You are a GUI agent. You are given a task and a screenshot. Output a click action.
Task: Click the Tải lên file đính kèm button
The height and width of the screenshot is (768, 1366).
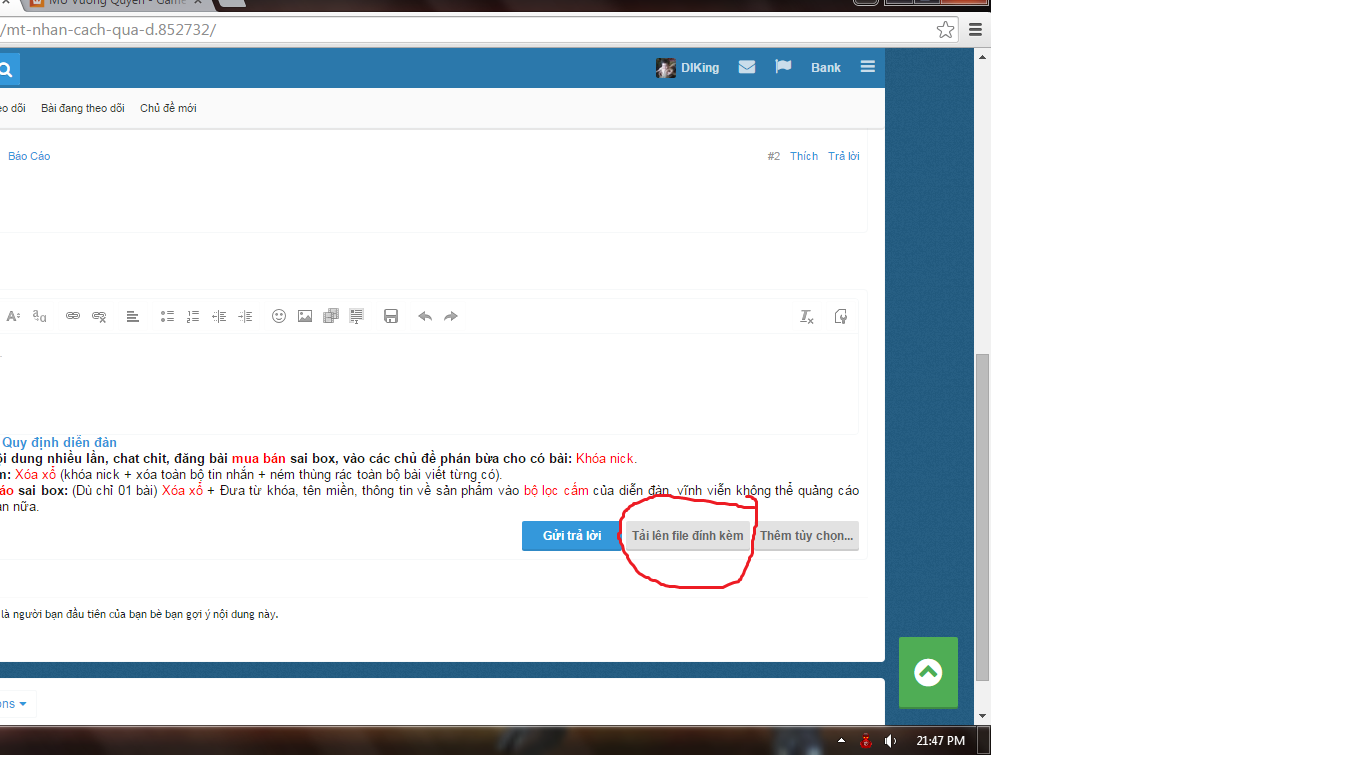pos(688,536)
